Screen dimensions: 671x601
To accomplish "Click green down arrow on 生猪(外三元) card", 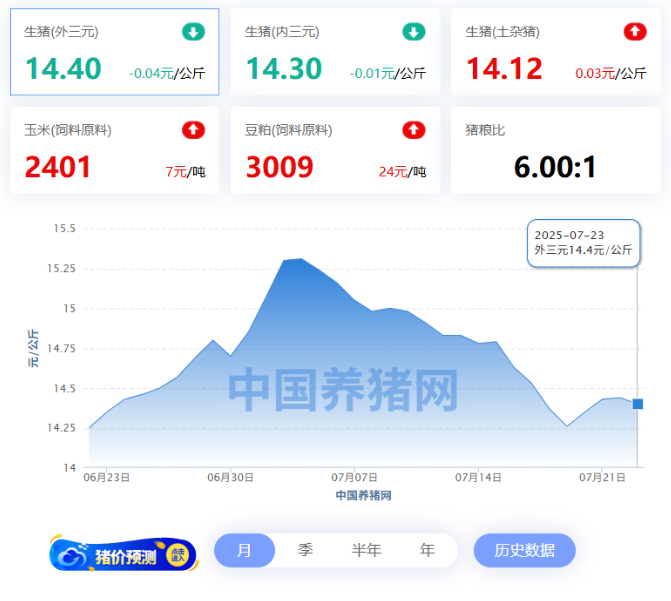I will (193, 32).
